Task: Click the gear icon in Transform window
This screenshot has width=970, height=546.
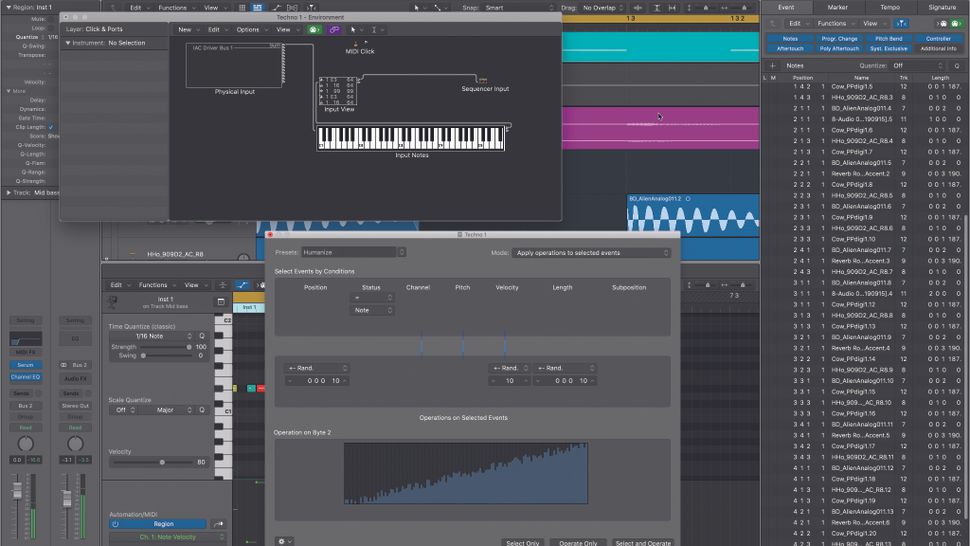Action: pos(282,541)
